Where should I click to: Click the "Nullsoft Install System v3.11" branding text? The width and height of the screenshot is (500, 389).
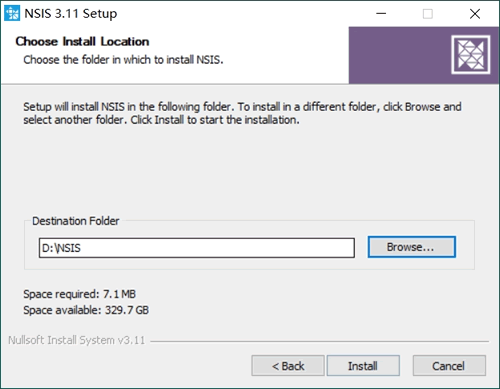point(77,340)
